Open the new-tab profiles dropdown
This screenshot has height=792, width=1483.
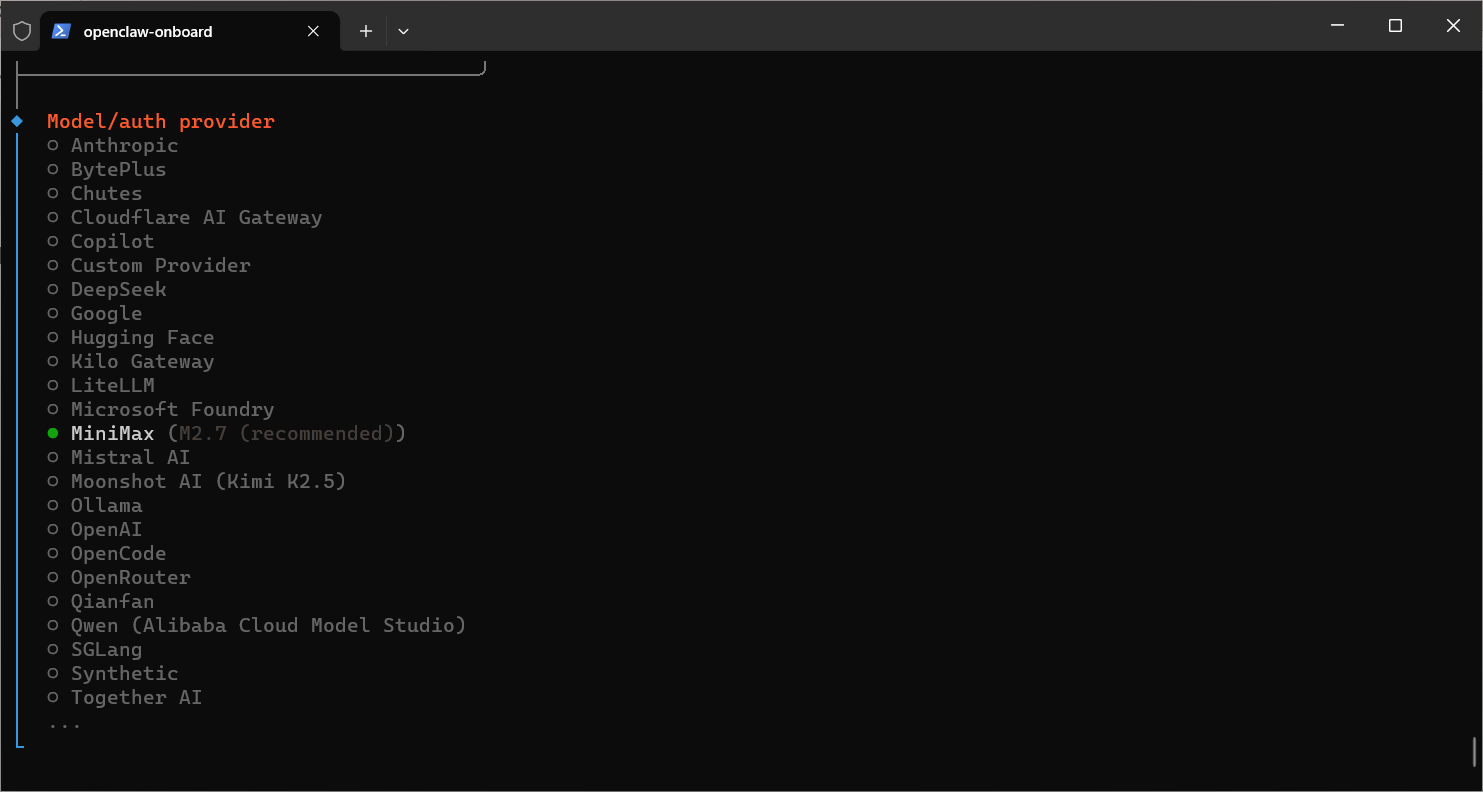[x=403, y=31]
